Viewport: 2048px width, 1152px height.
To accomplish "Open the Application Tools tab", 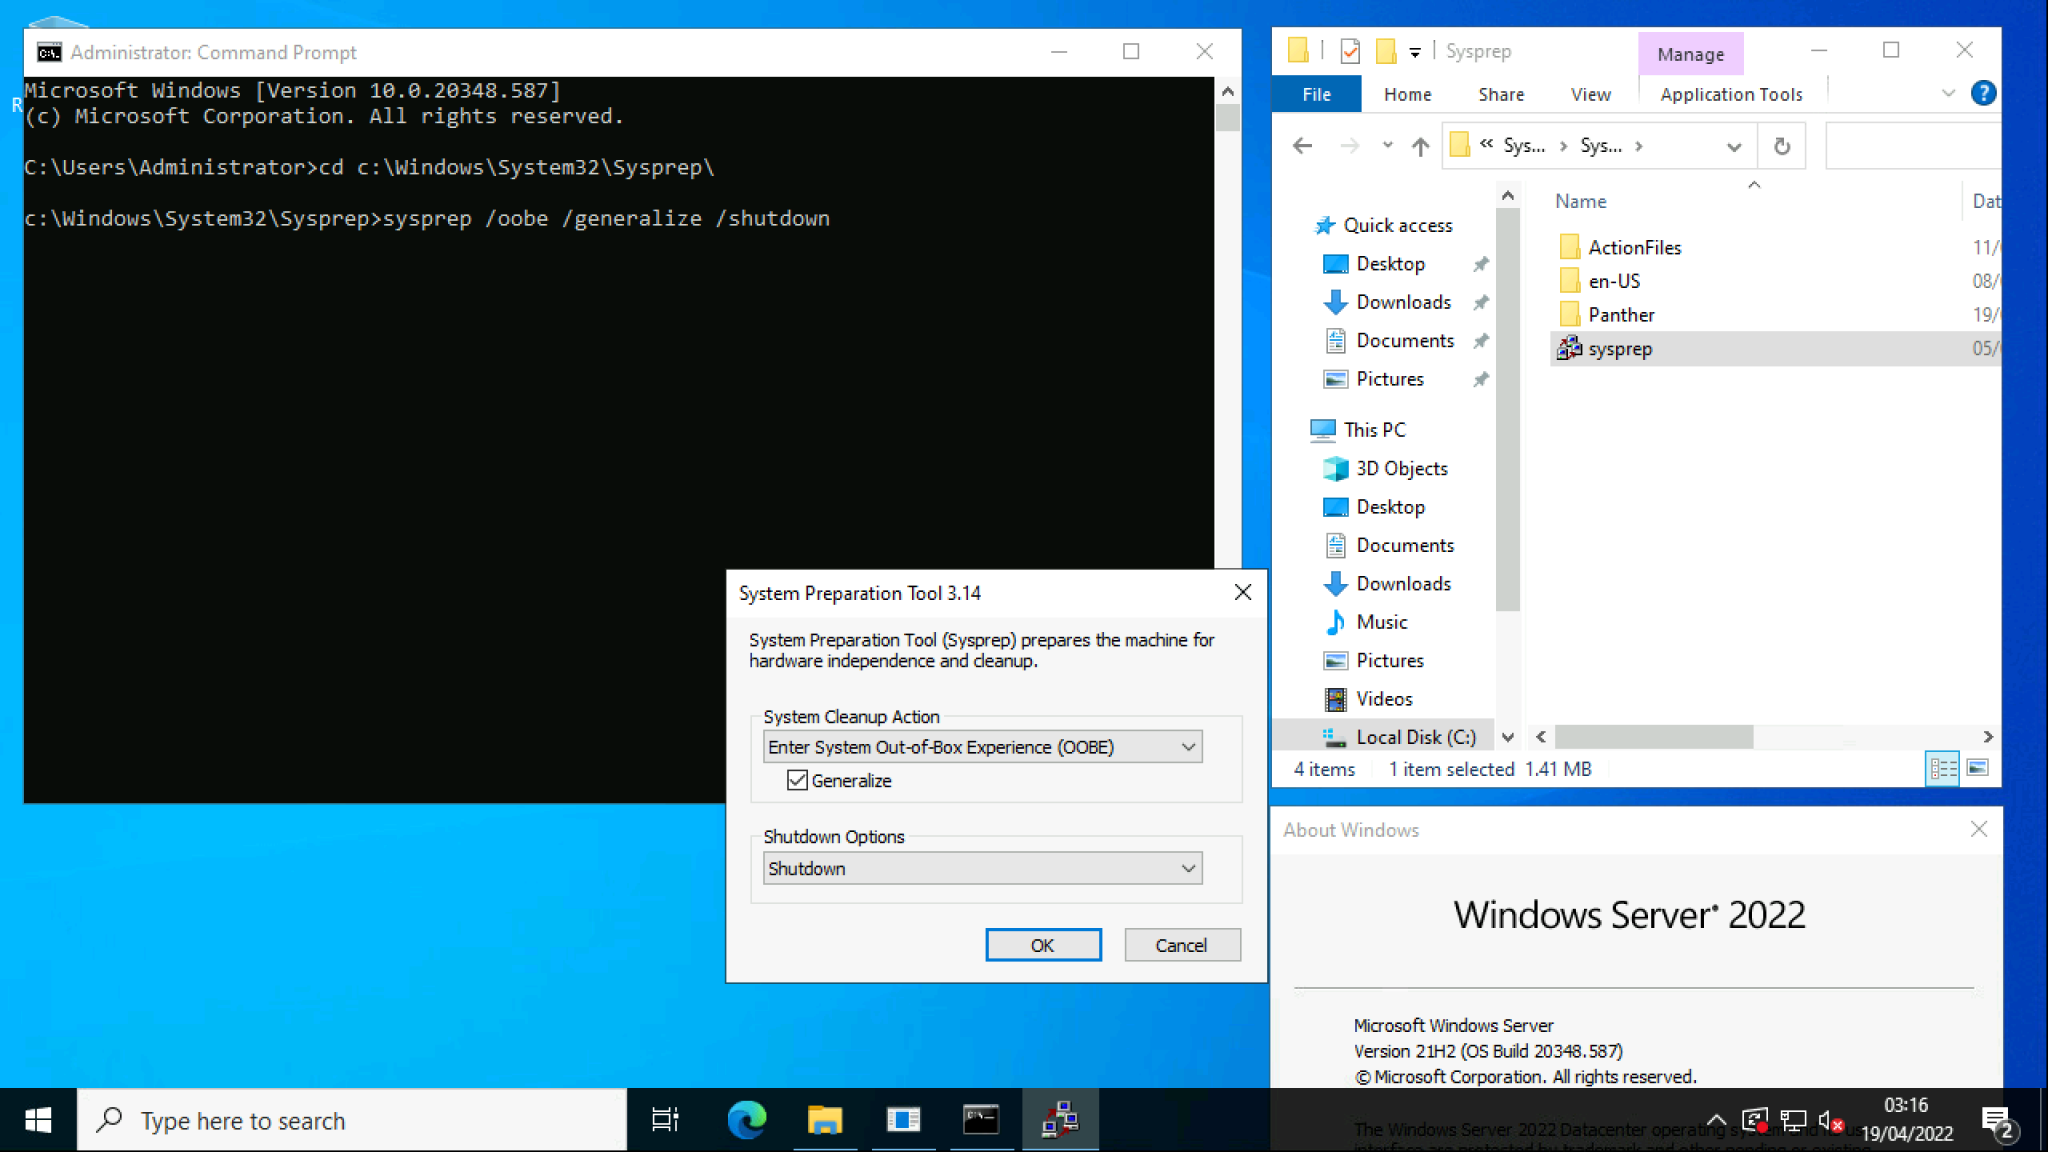I will tap(1731, 94).
